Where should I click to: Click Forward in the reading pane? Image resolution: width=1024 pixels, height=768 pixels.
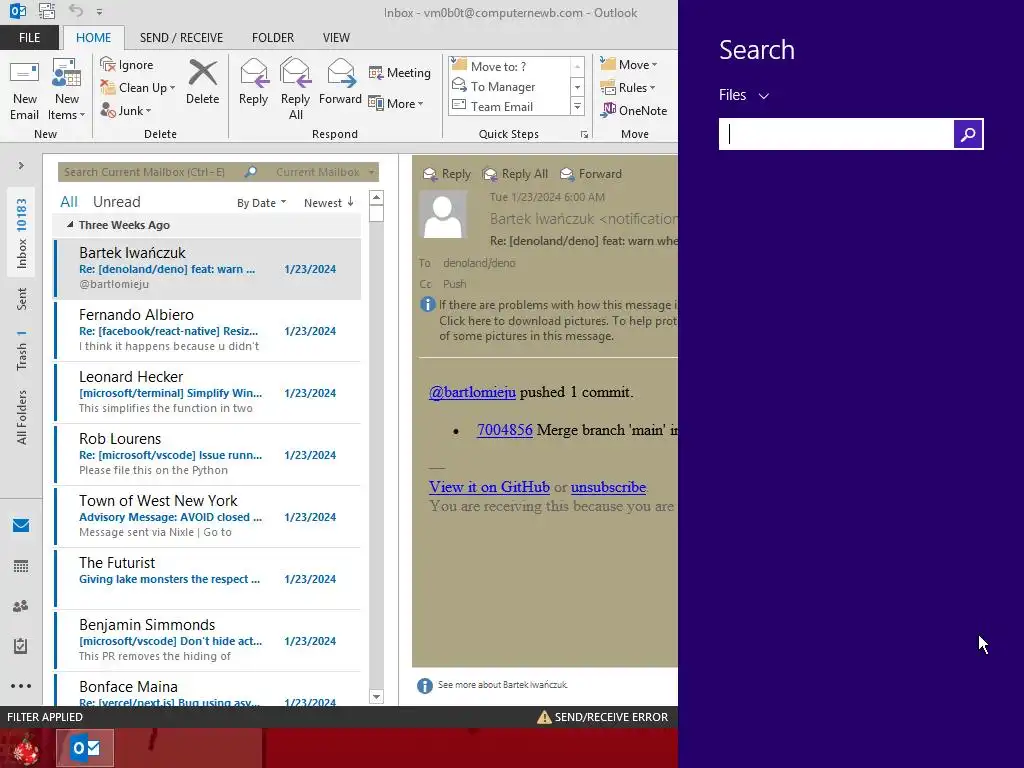[x=591, y=174]
